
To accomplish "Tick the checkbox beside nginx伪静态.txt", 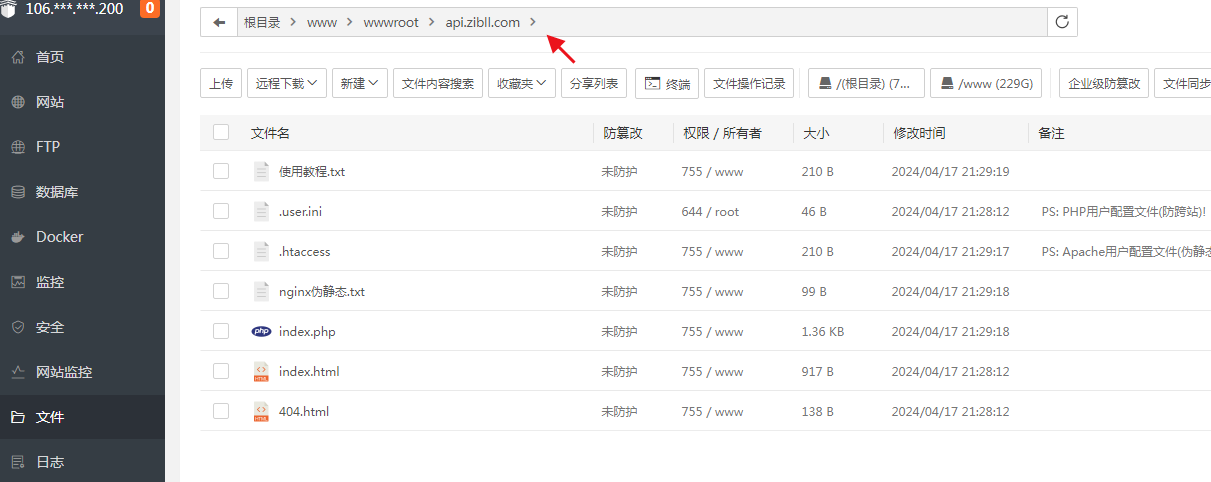I will click(x=221, y=291).
